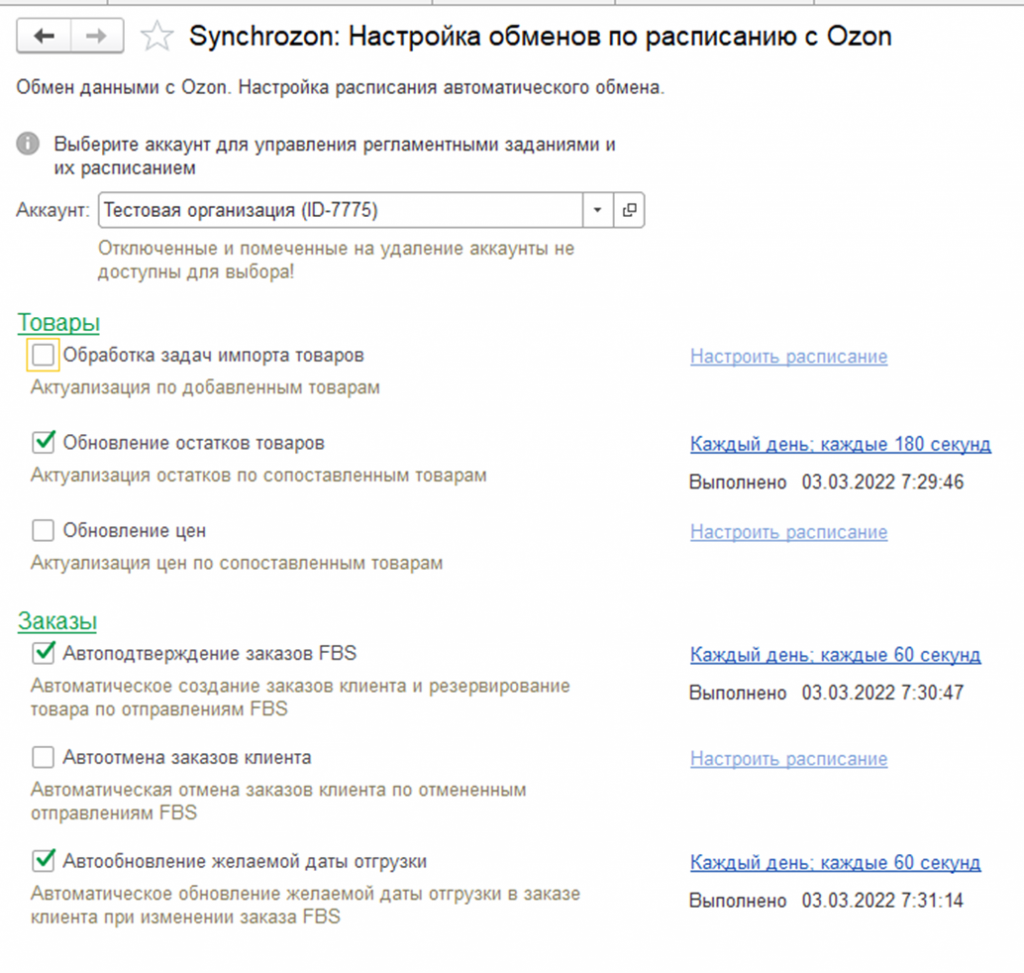This screenshot has width=1024, height=973.
Task: Go back with the left arrow button
Action: click(44, 36)
